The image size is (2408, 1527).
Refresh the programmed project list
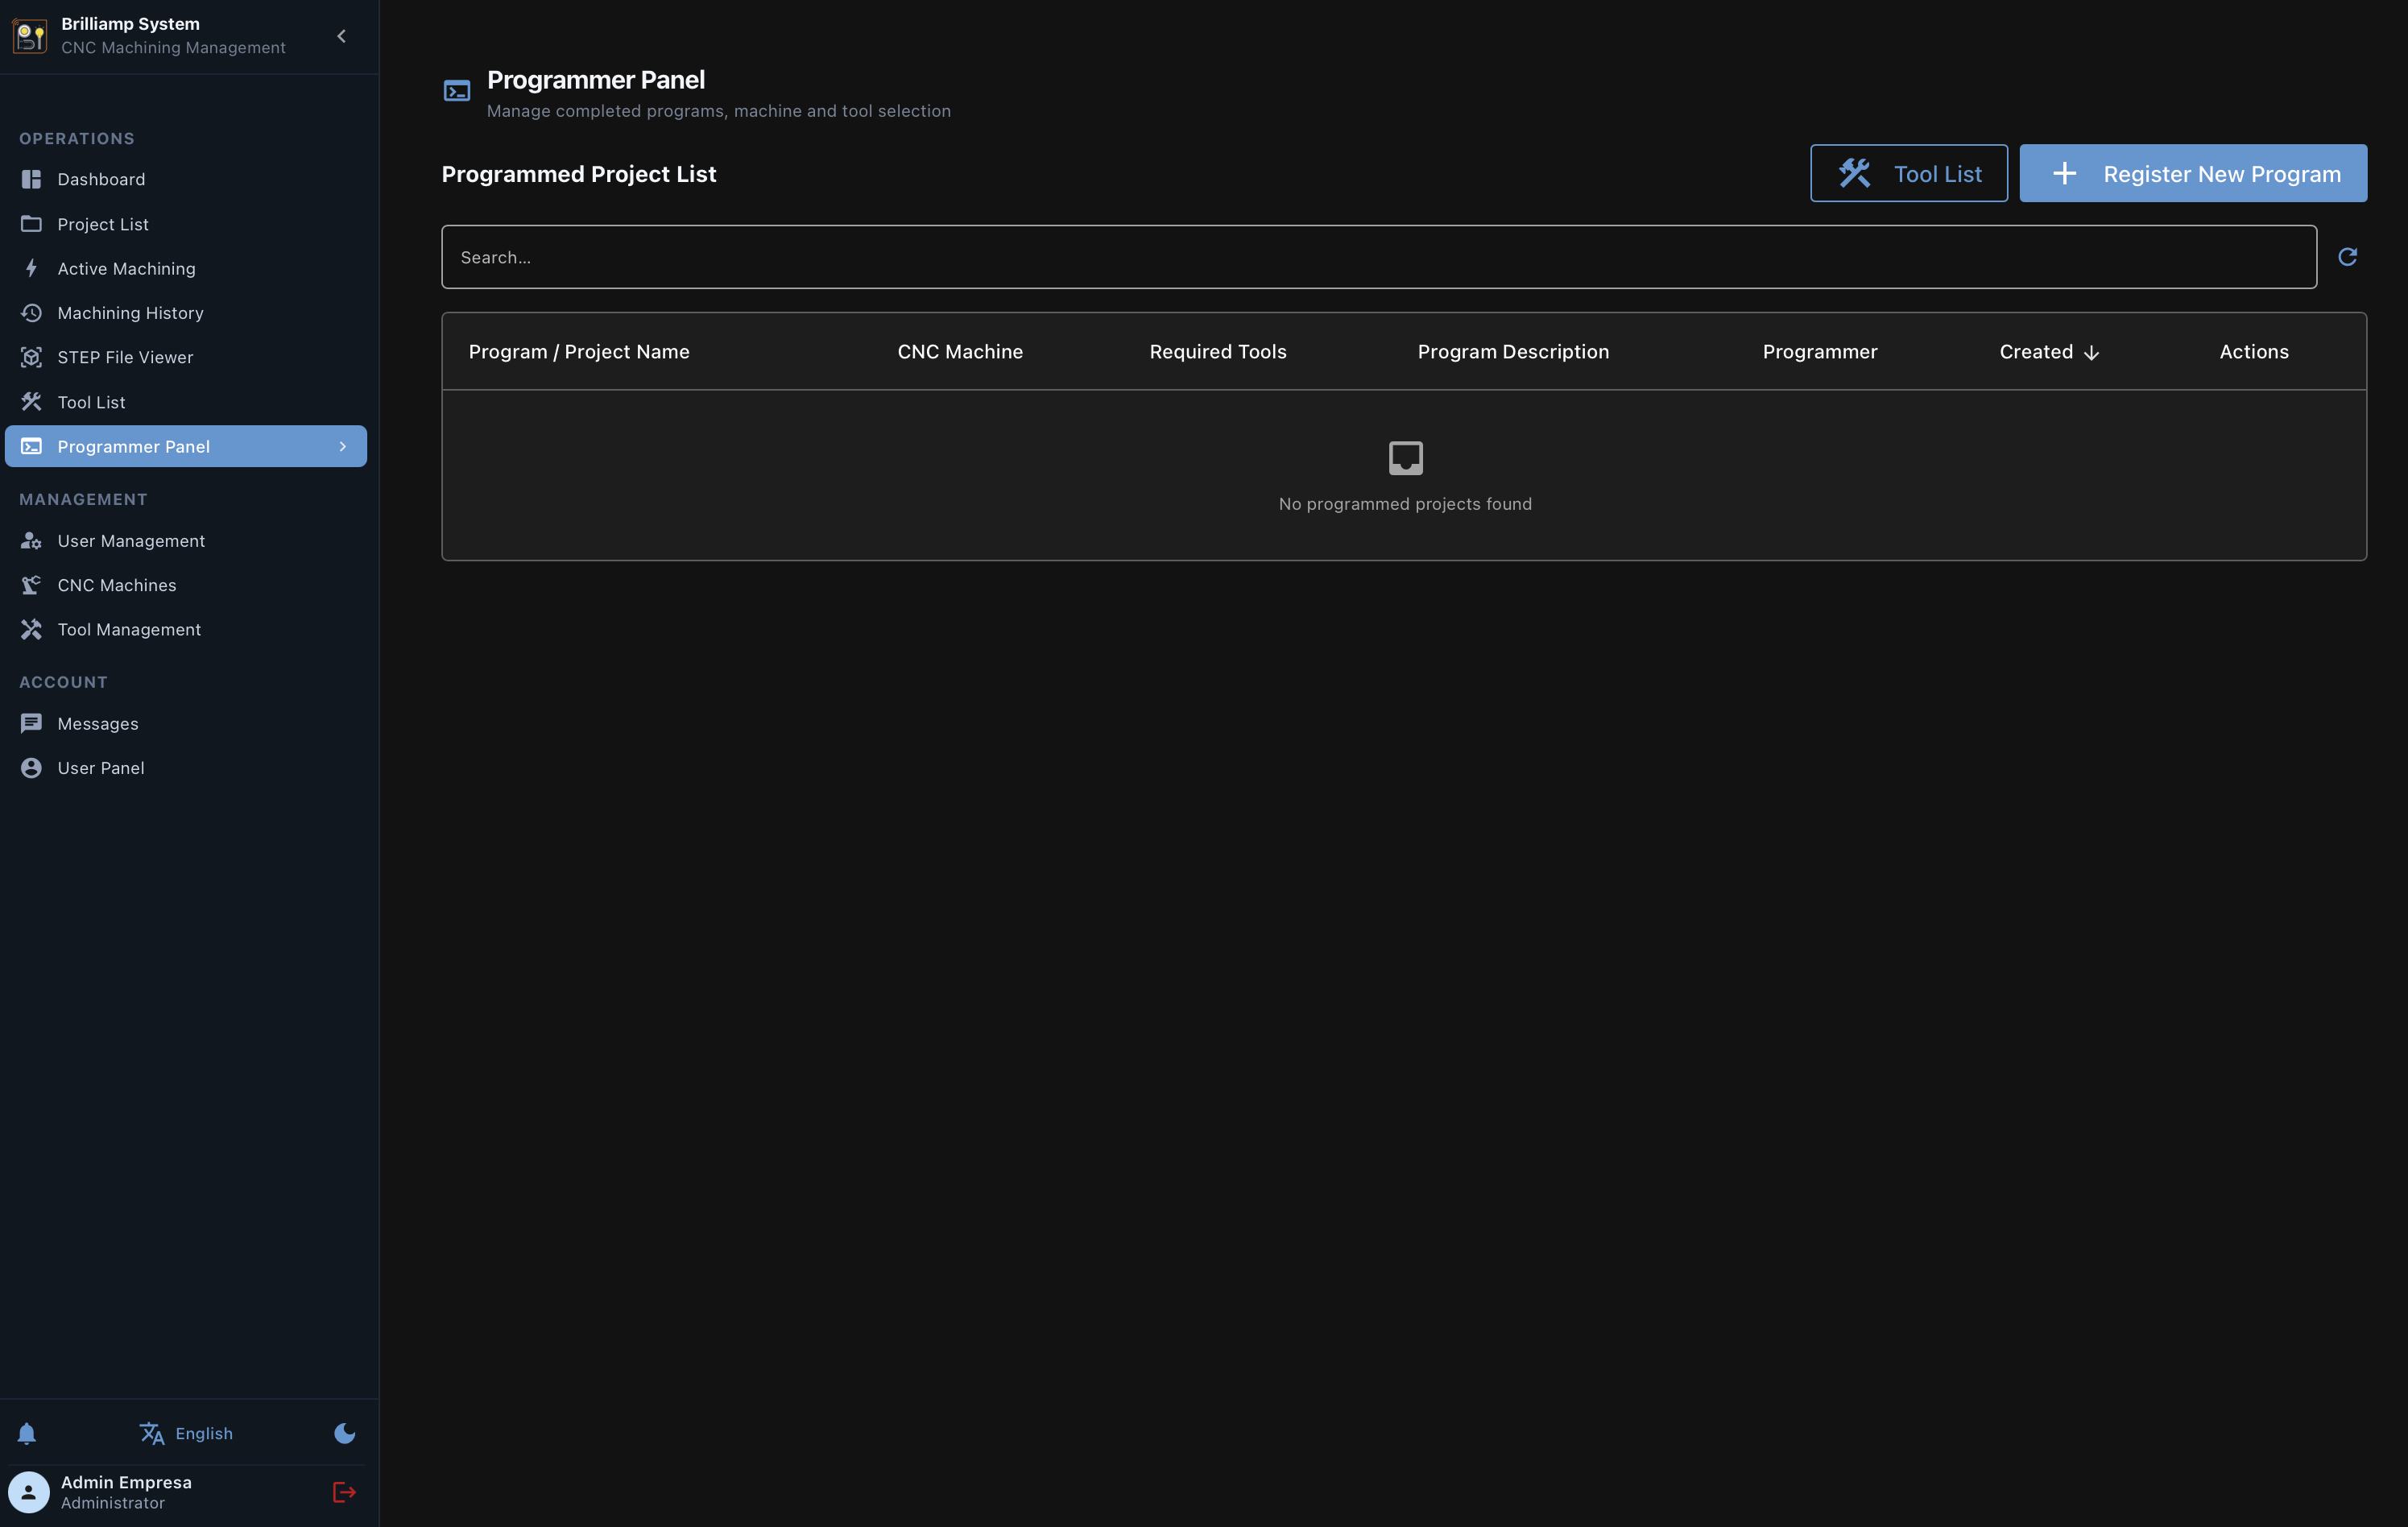(x=2347, y=257)
